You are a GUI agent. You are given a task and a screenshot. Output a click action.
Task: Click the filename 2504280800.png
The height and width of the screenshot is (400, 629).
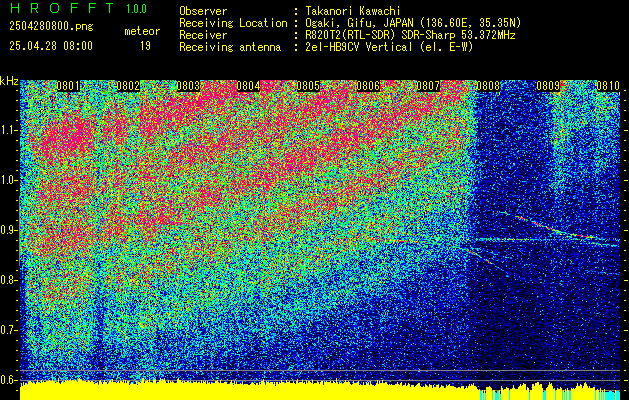(x=51, y=27)
